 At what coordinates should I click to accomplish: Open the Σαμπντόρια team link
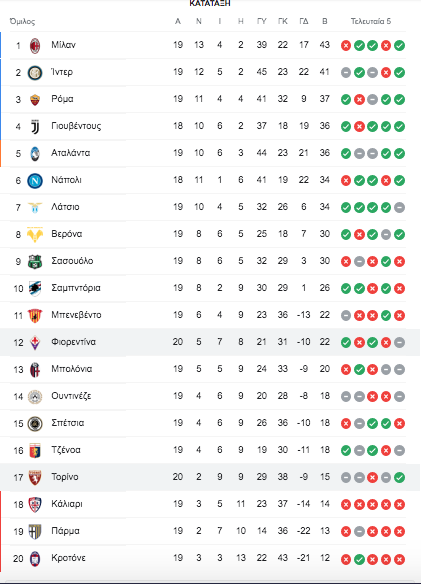76,288
